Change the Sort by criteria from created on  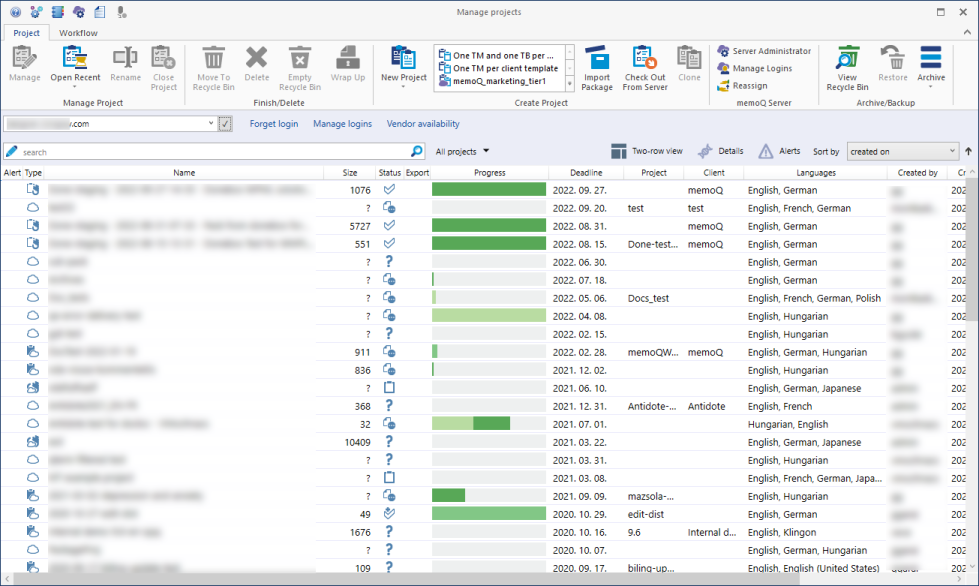(x=902, y=150)
